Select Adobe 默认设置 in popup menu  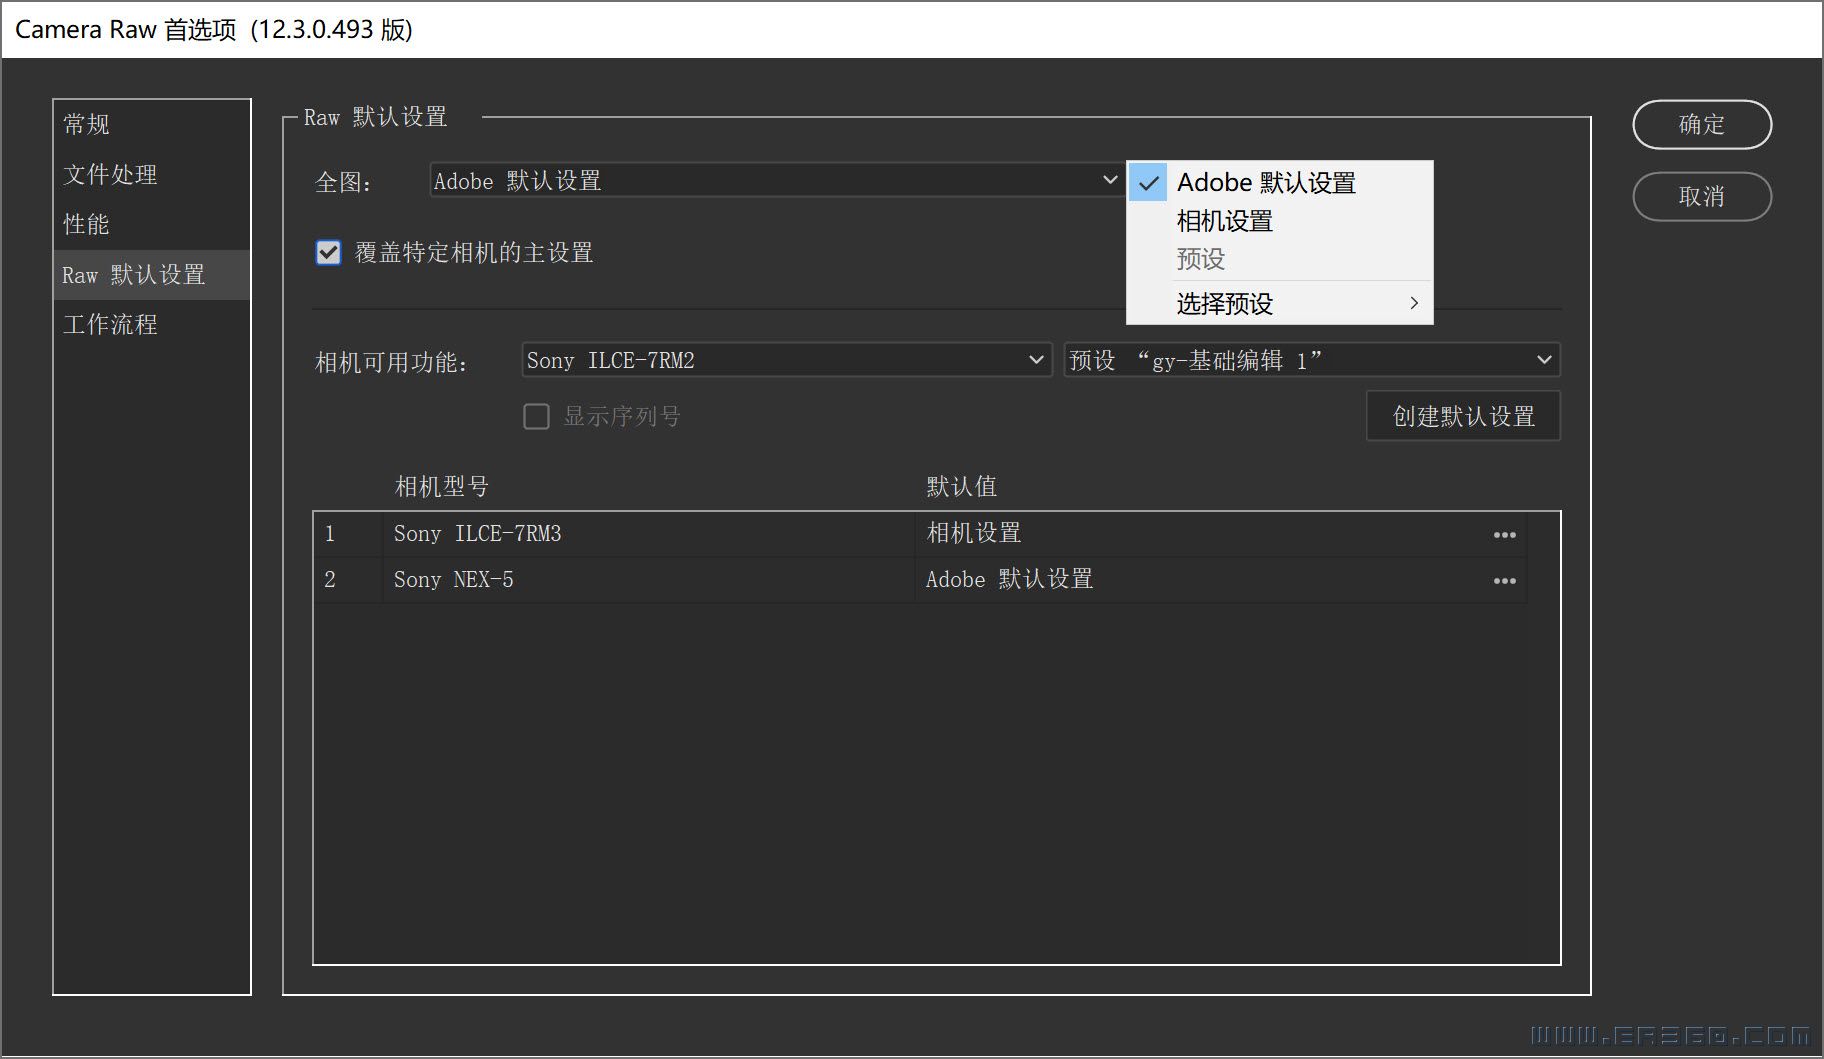(x=1280, y=183)
